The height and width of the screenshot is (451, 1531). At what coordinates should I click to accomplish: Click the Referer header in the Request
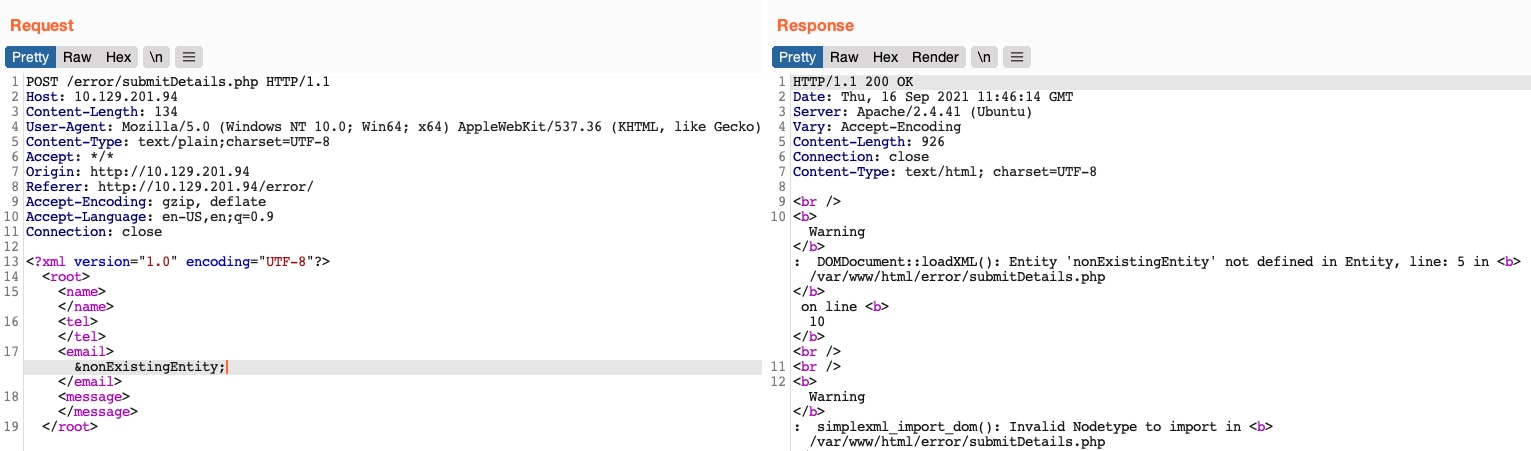170,187
